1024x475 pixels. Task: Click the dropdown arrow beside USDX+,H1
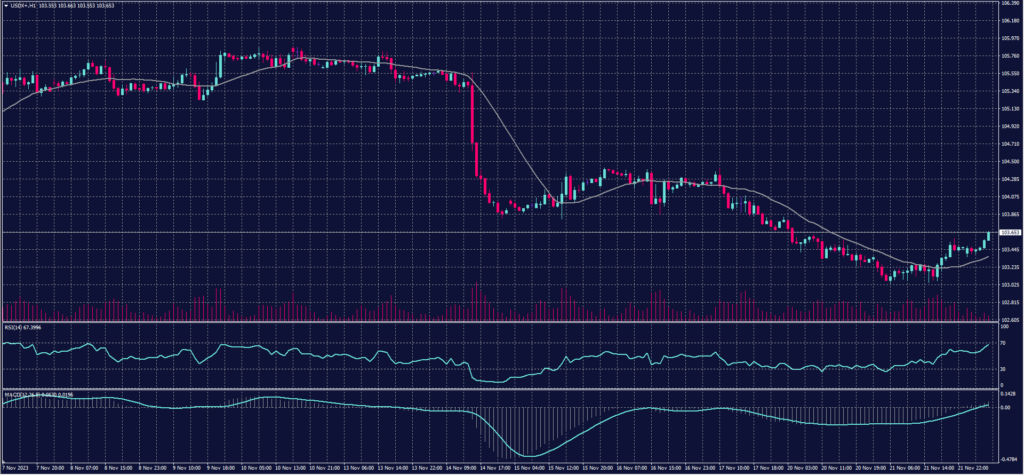tap(5, 5)
